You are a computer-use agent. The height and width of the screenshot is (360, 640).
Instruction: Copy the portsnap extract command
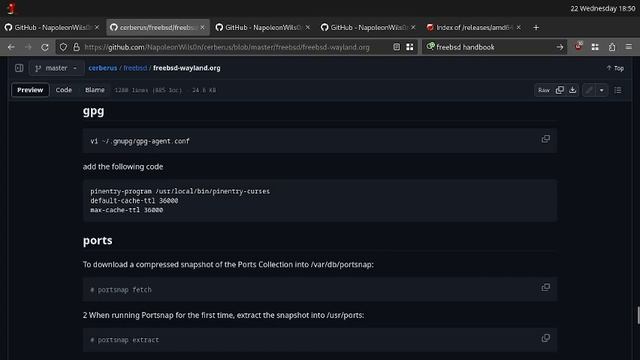(x=545, y=338)
